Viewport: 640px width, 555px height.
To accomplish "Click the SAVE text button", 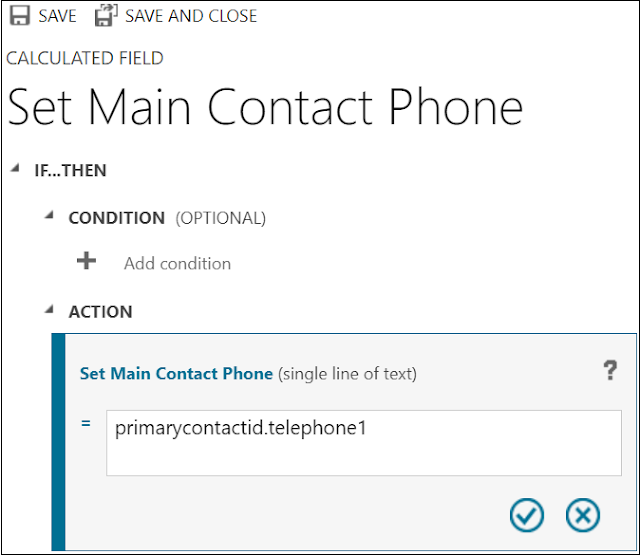I will click(x=58, y=16).
